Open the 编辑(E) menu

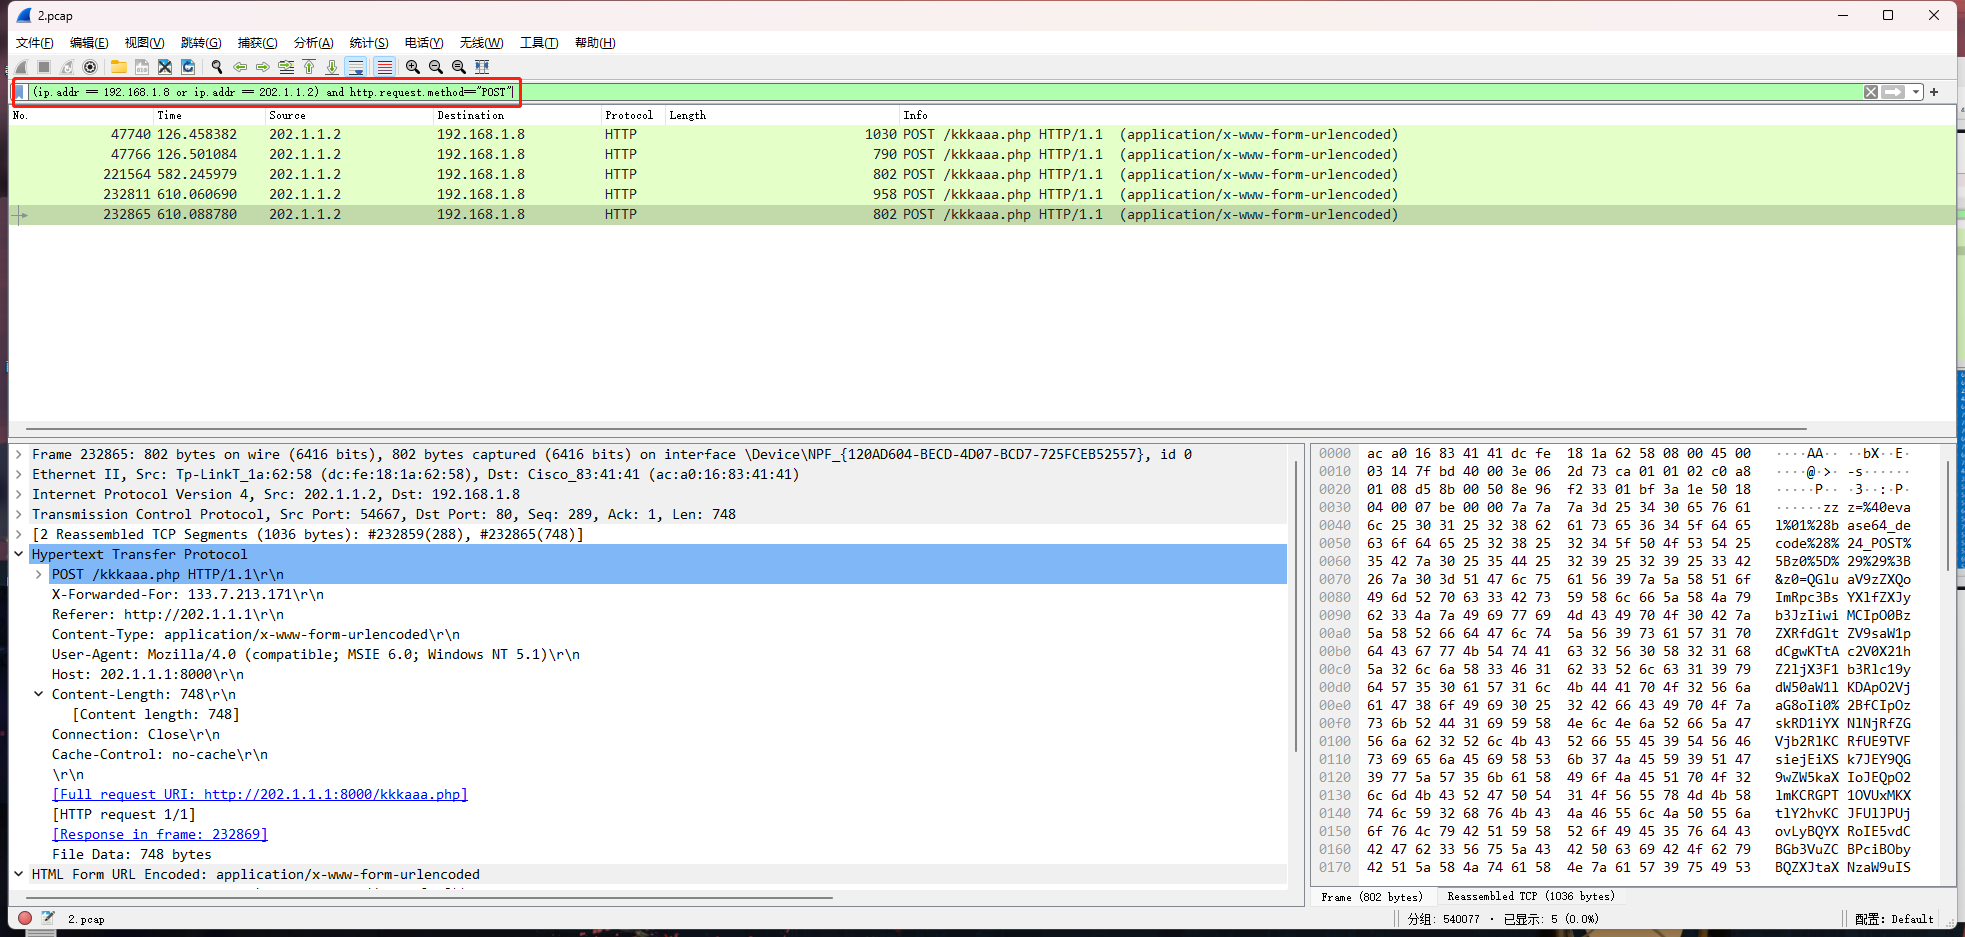tap(89, 42)
